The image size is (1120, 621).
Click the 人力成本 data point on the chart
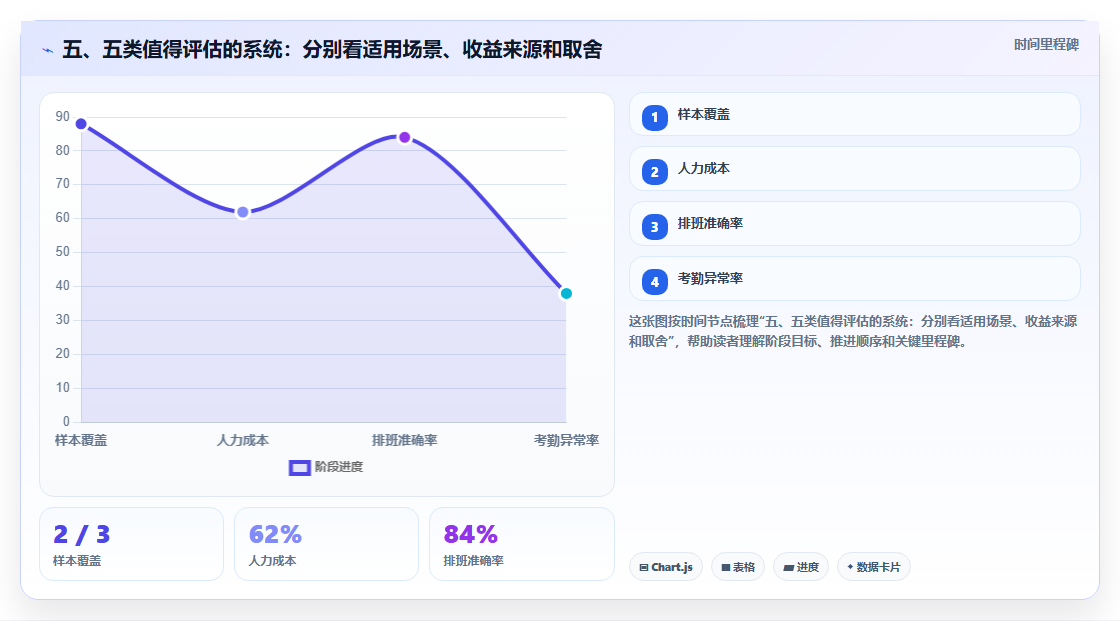pyautogui.click(x=243, y=212)
